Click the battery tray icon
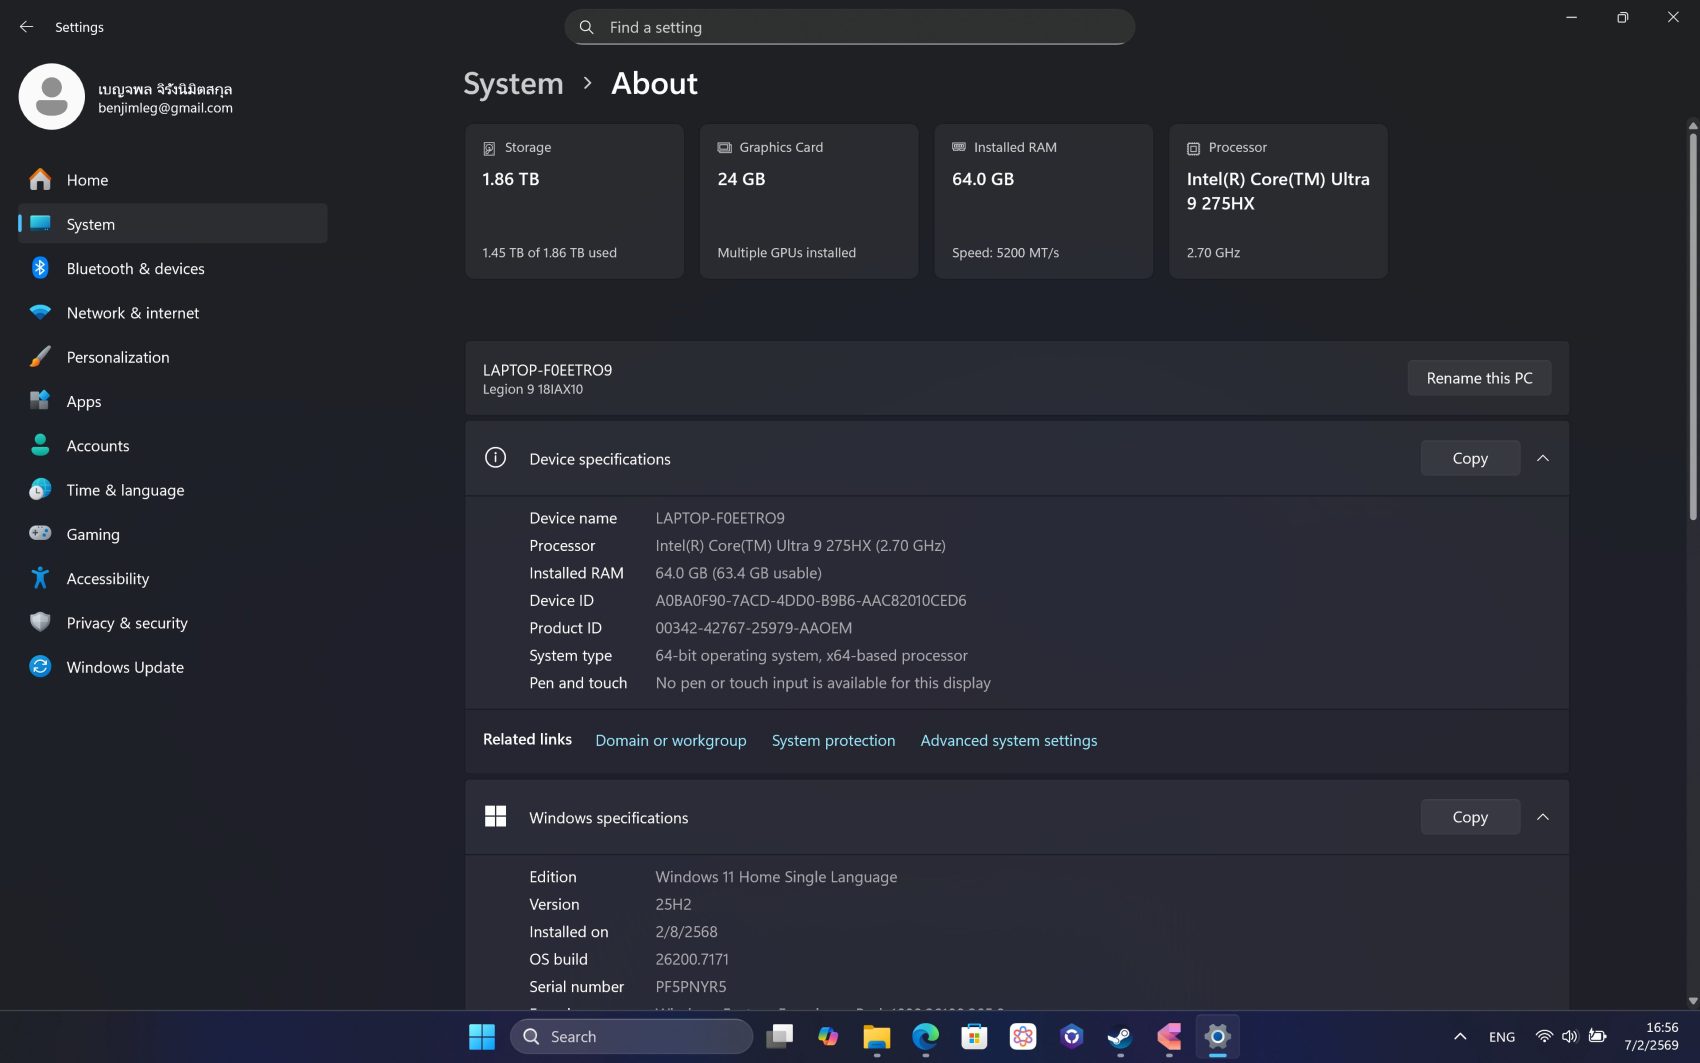The image size is (1700, 1063). tap(1598, 1037)
